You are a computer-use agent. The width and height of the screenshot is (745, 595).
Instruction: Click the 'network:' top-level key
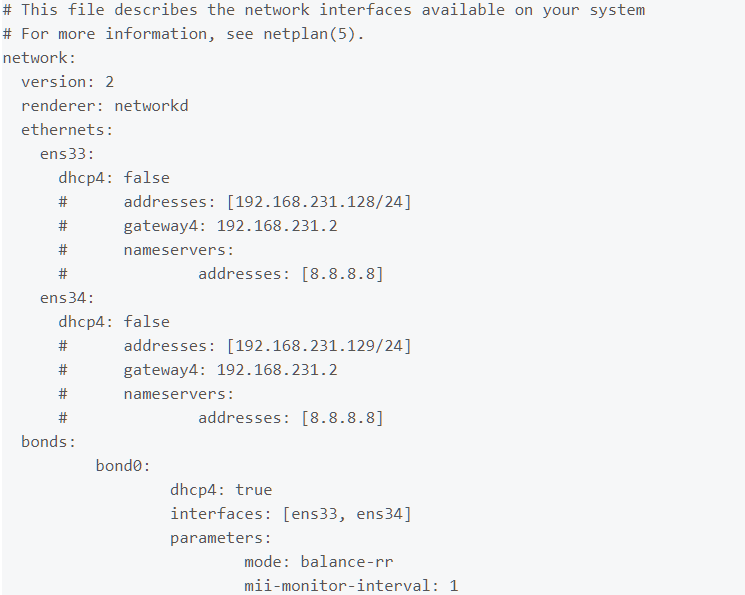39,58
